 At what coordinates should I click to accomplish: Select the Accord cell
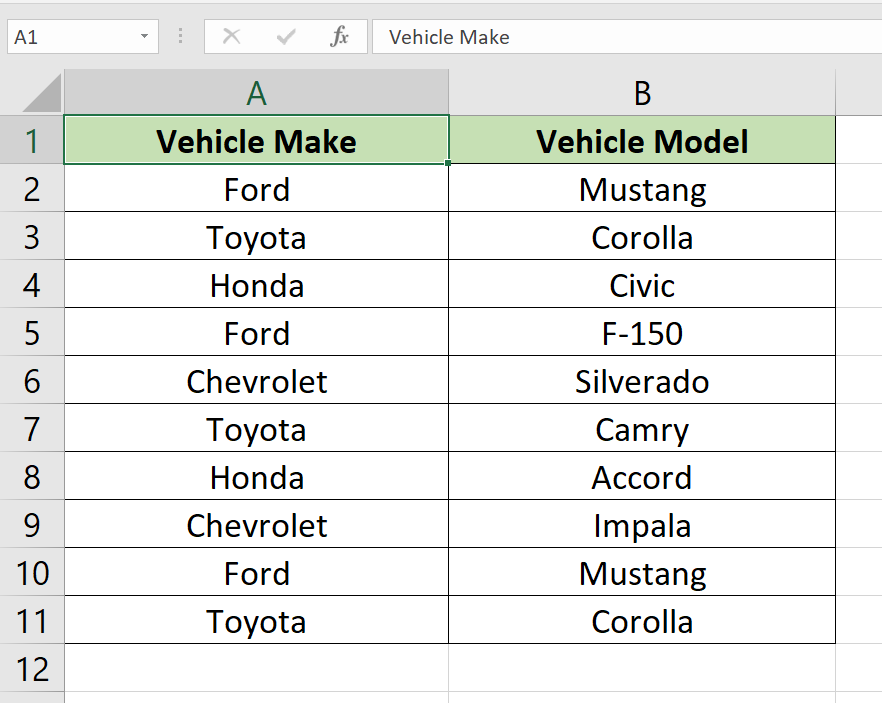[642, 476]
